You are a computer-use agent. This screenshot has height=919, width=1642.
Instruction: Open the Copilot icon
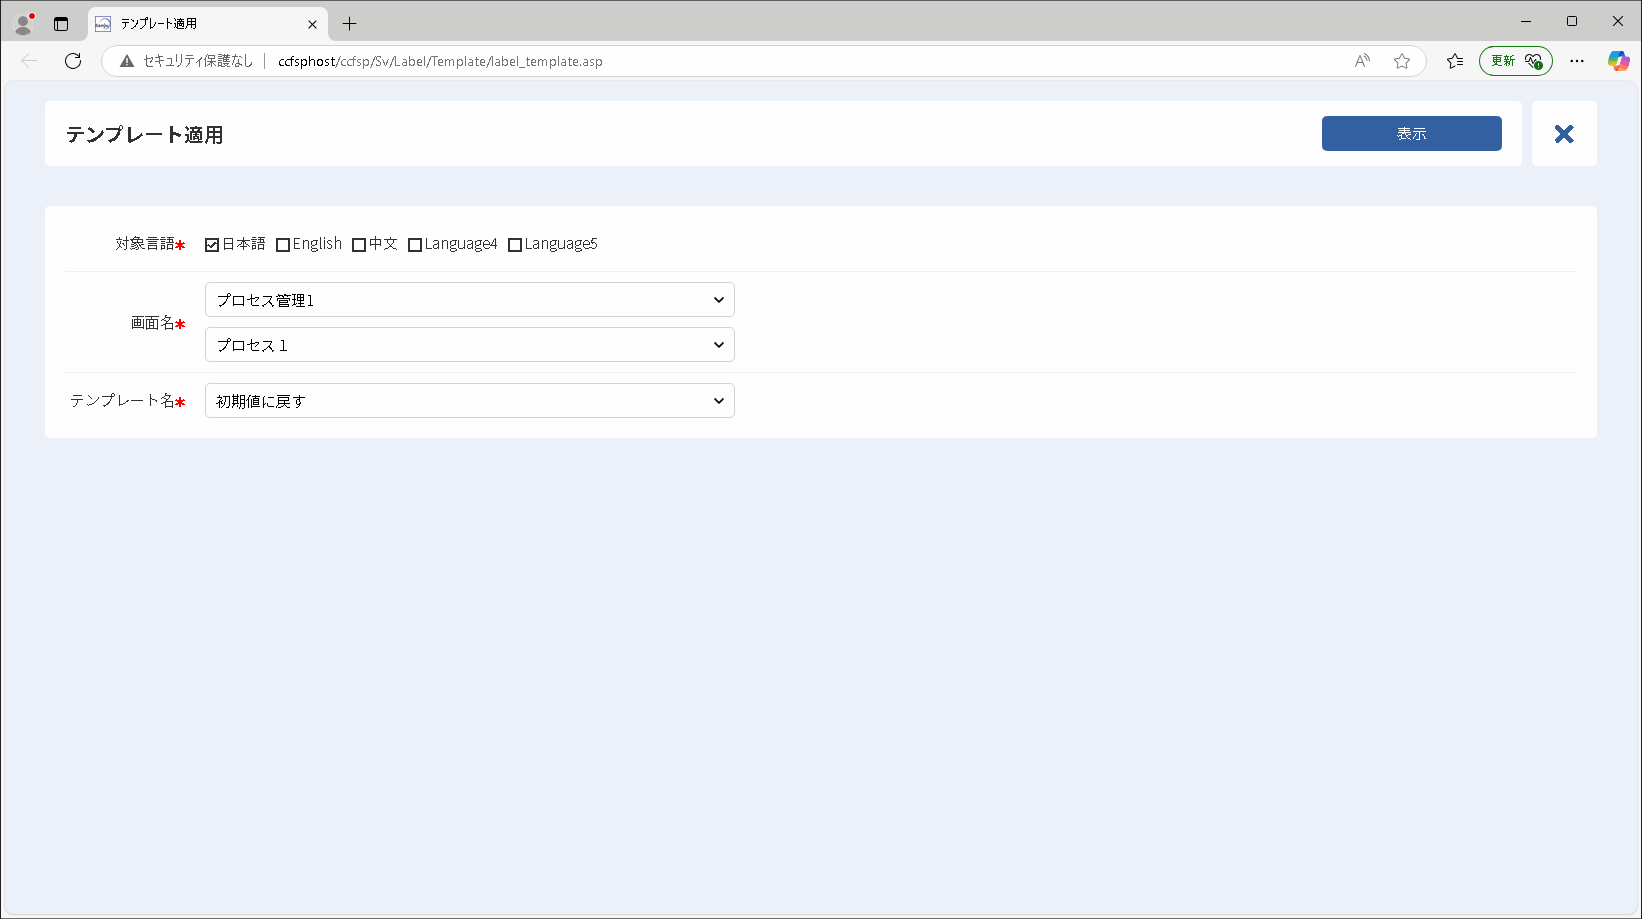[1618, 61]
